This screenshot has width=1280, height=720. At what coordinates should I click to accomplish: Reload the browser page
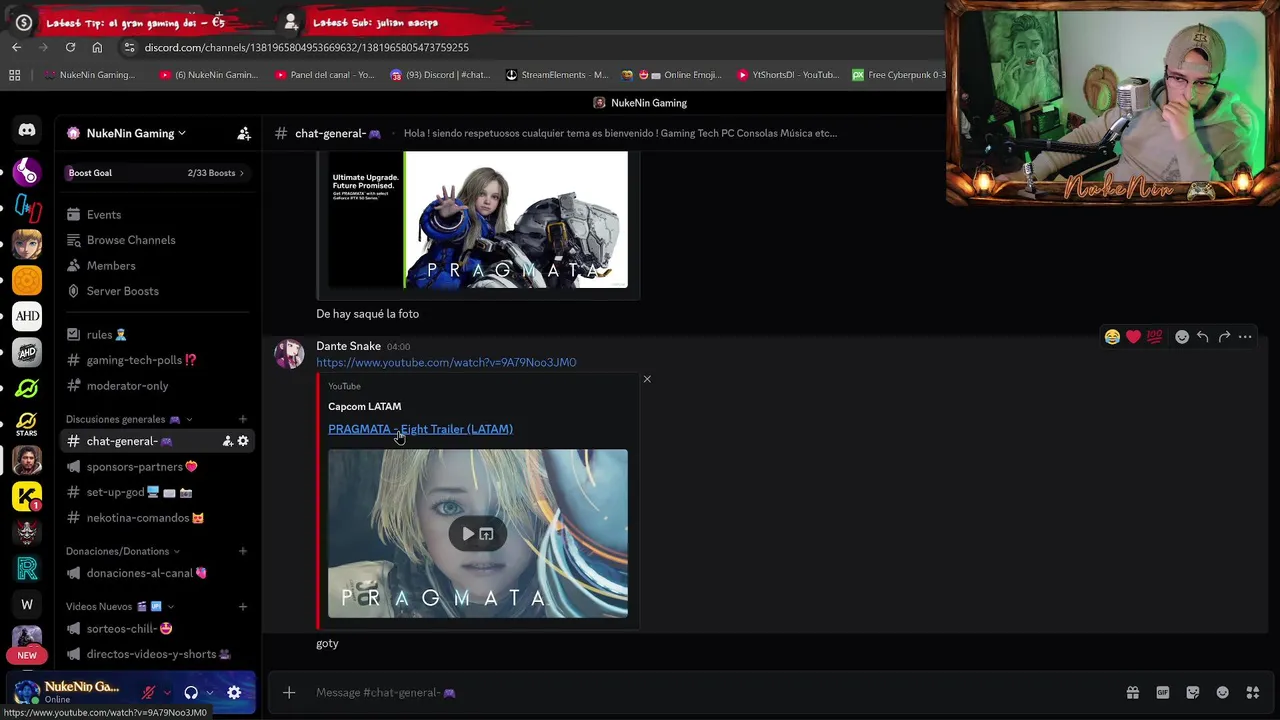(x=70, y=47)
